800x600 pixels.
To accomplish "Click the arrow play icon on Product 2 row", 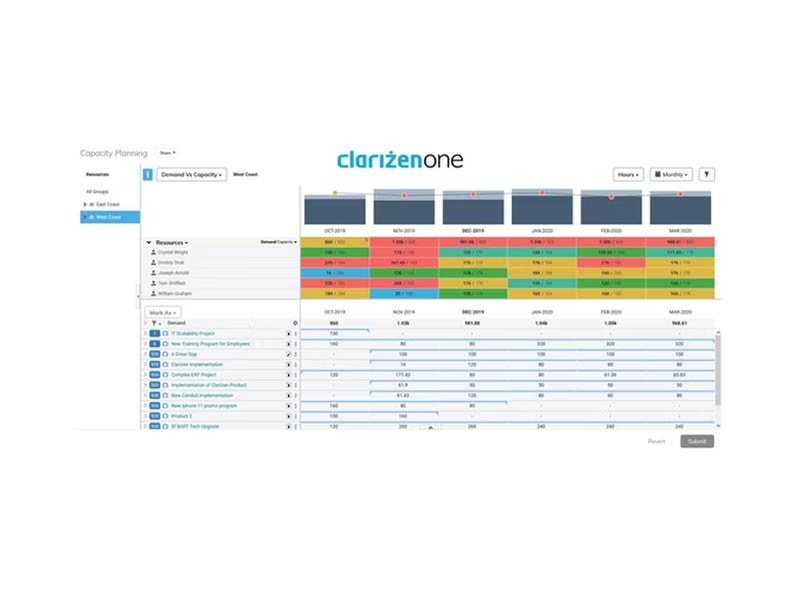I will (x=289, y=417).
